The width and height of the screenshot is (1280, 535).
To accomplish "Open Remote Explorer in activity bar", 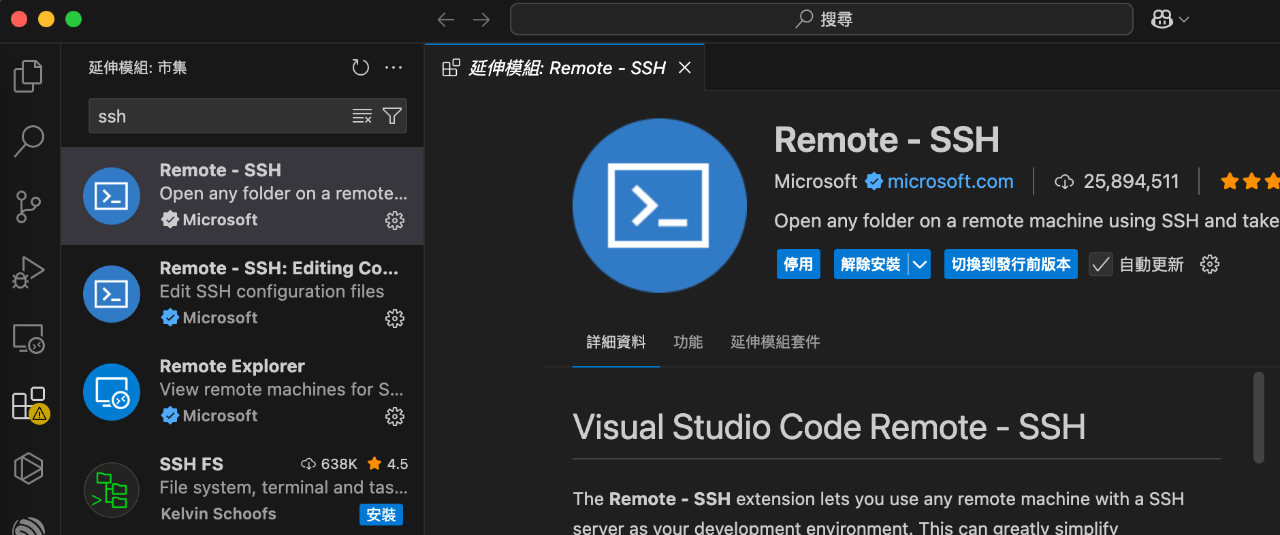I will pos(28,339).
